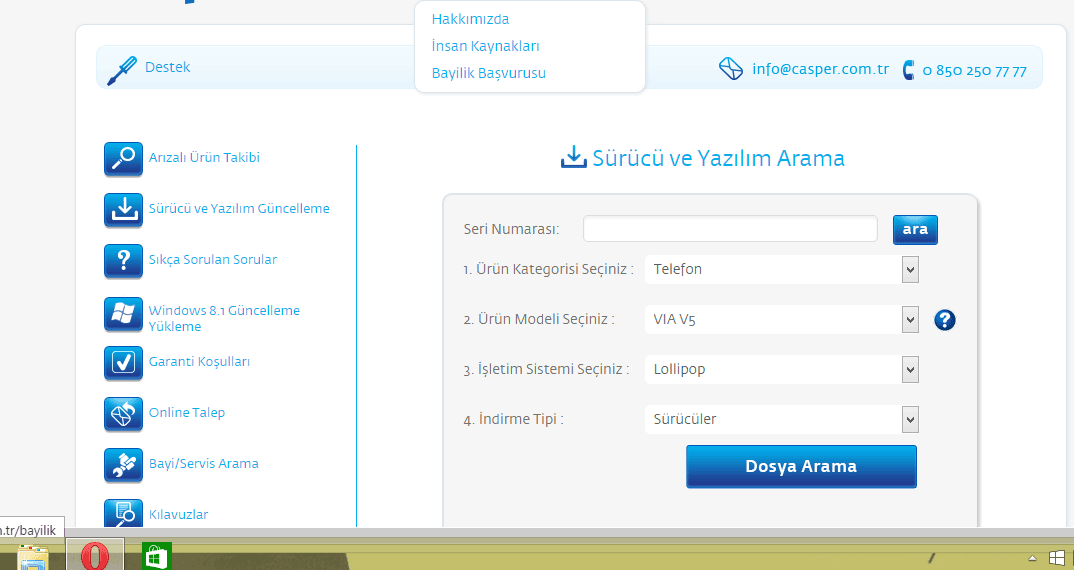
Task: Open the Sıkça Sorulan Sorular link
Action: [x=213, y=260]
